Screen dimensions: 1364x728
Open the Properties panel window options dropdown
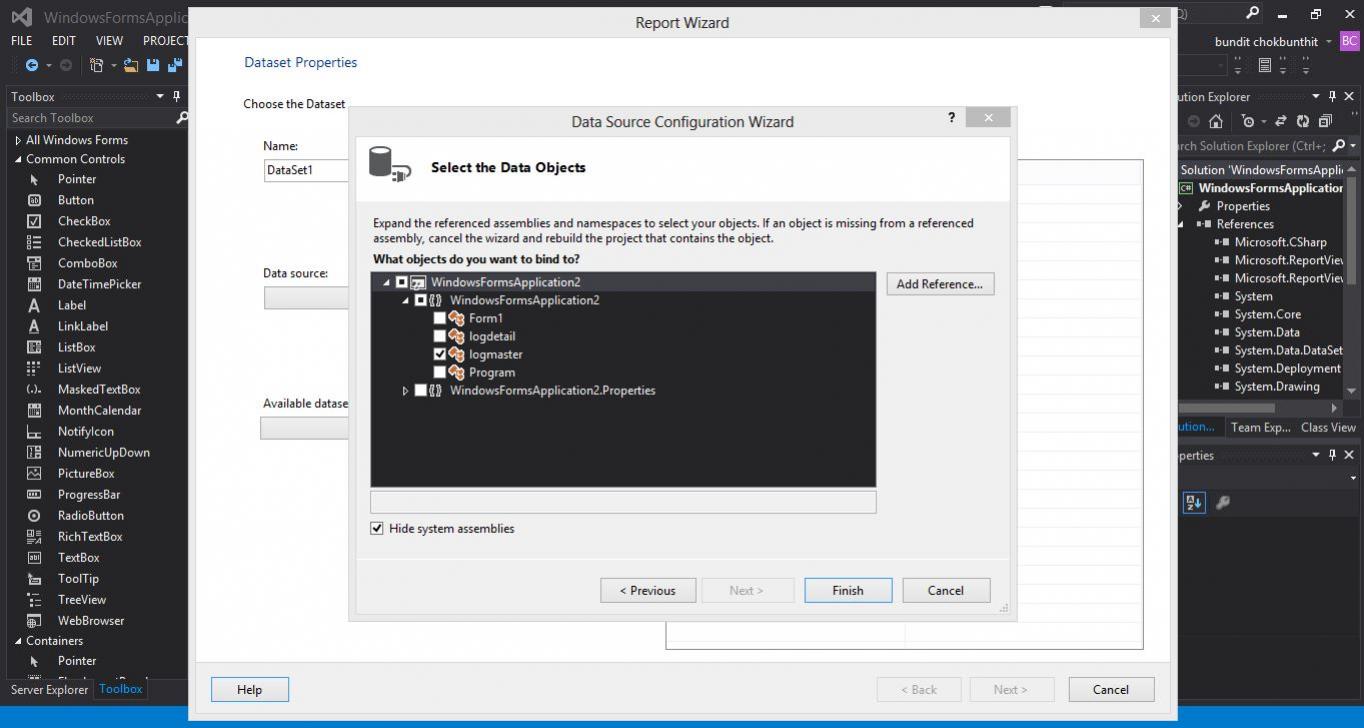1316,455
